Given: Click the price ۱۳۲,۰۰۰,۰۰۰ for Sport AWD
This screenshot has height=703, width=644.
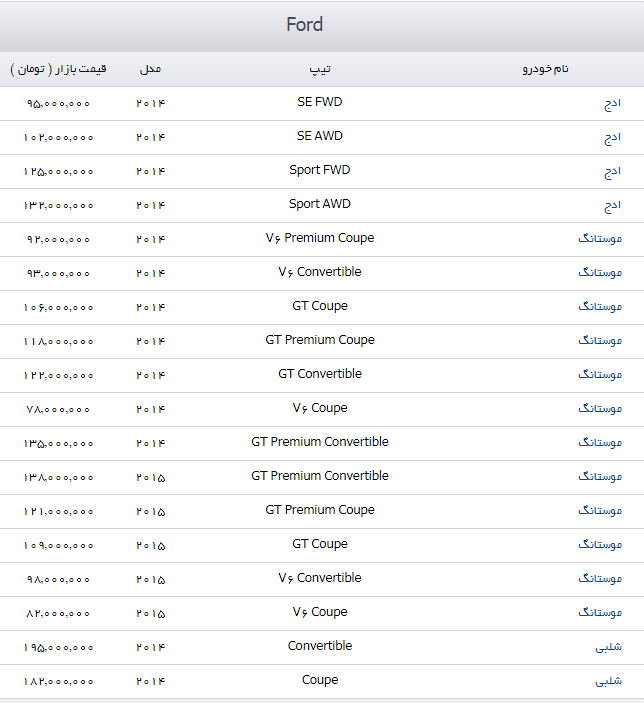Looking at the screenshot, I should 58,206.
